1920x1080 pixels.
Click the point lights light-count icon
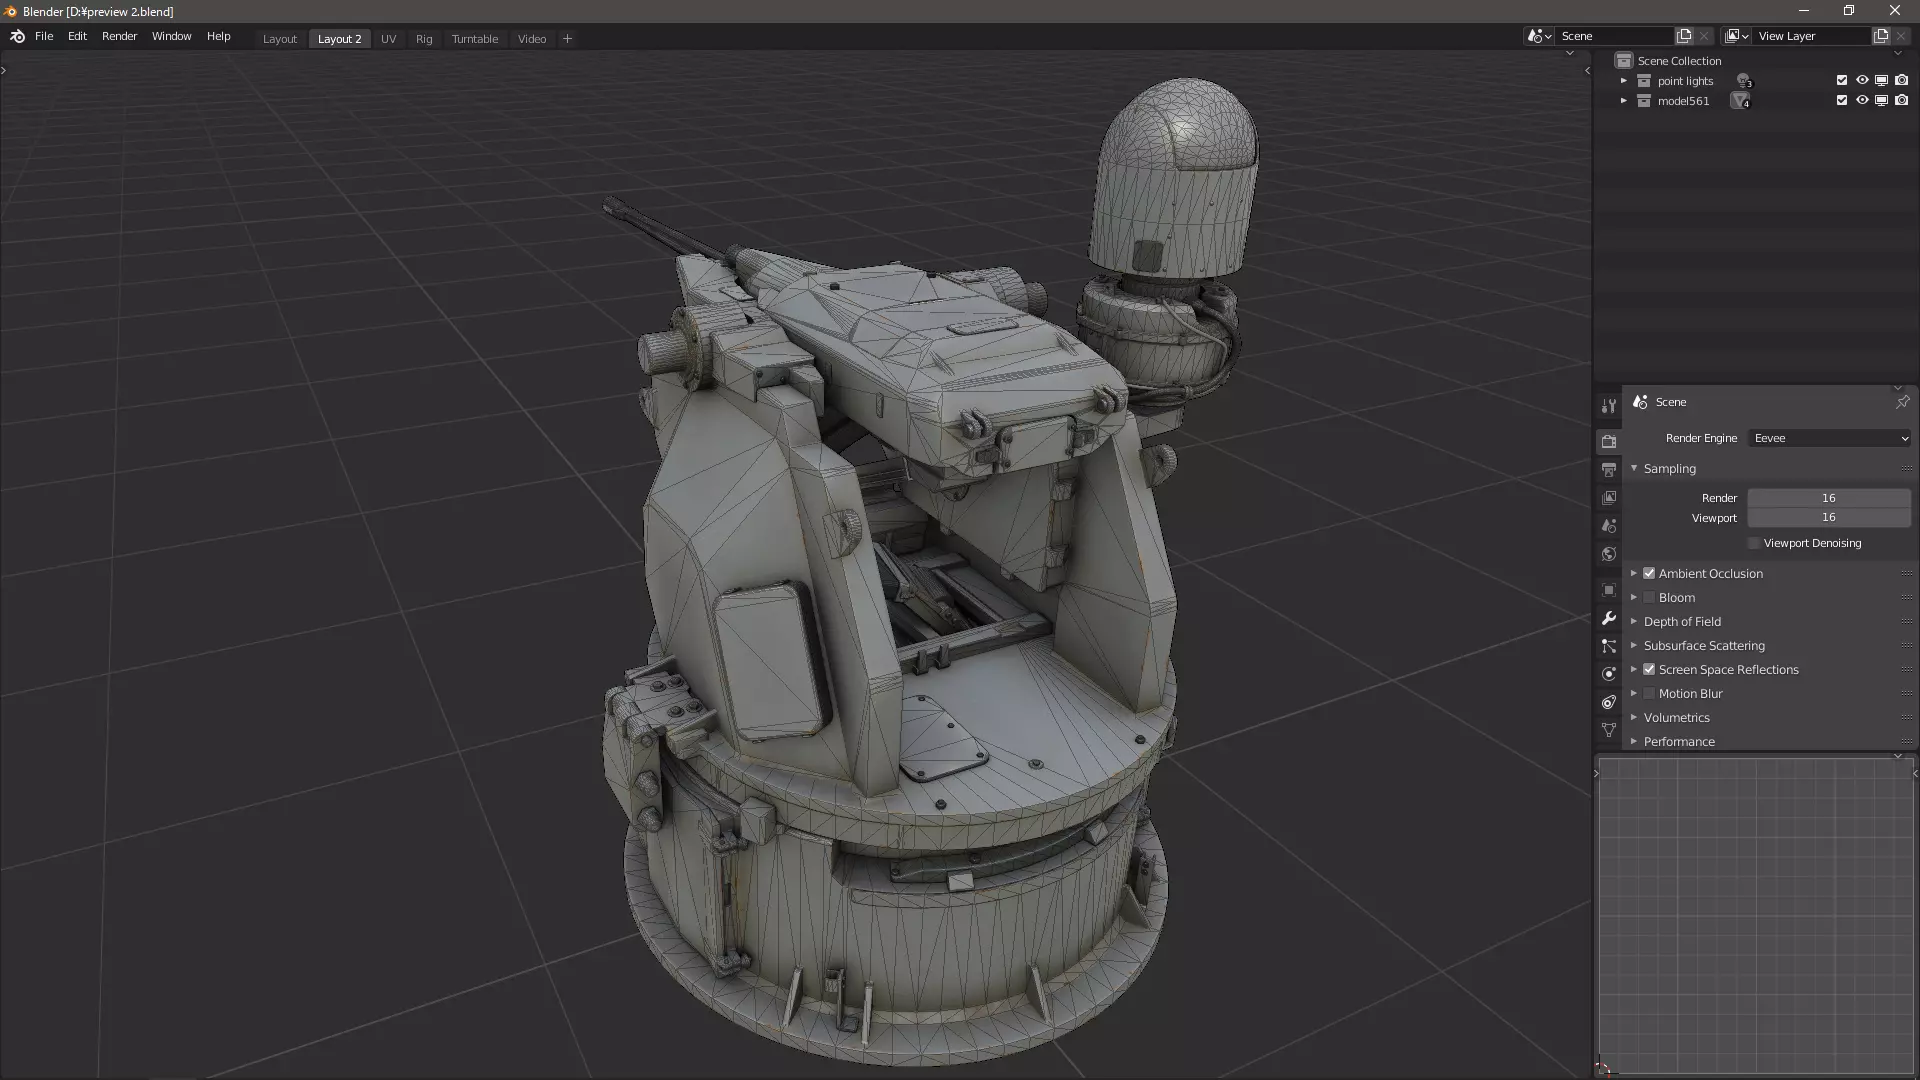point(1744,81)
